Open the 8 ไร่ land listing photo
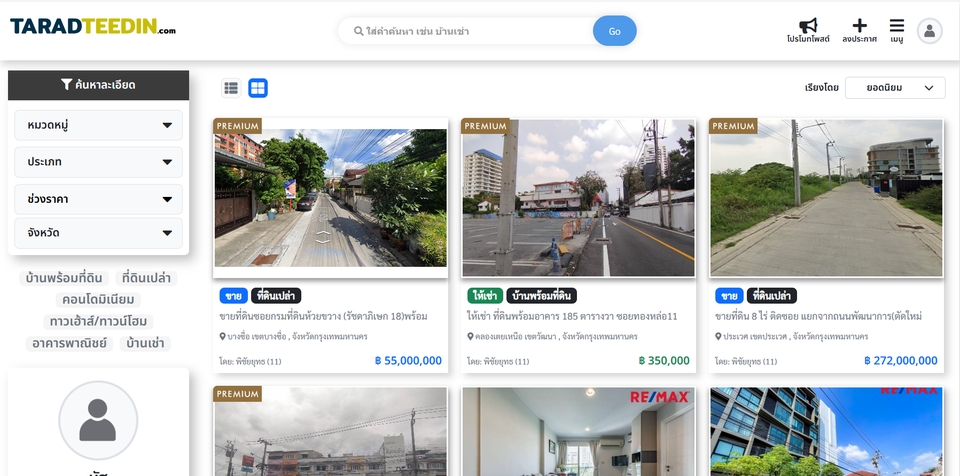Viewport: 960px width, 476px height. click(x=827, y=198)
